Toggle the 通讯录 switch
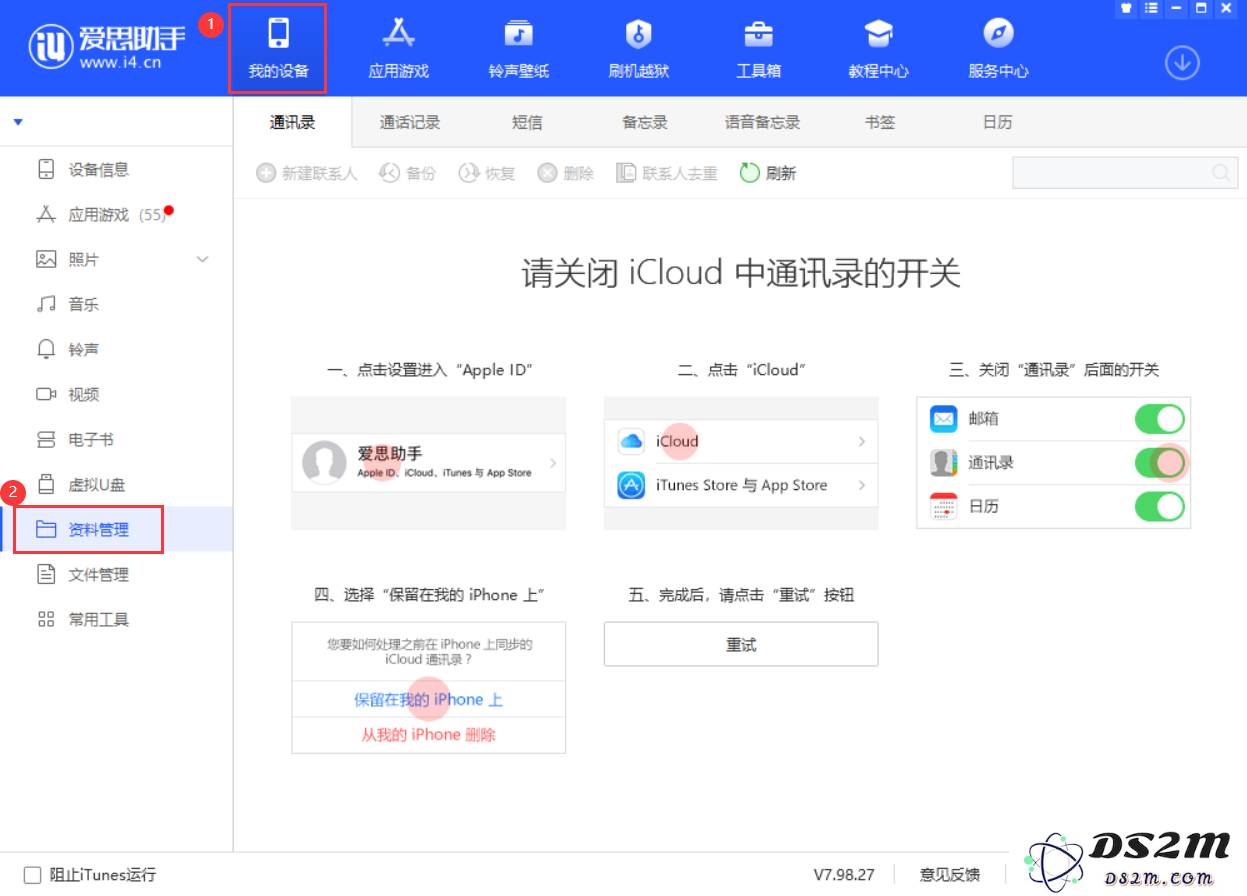The image size is (1247, 896). [1160, 462]
